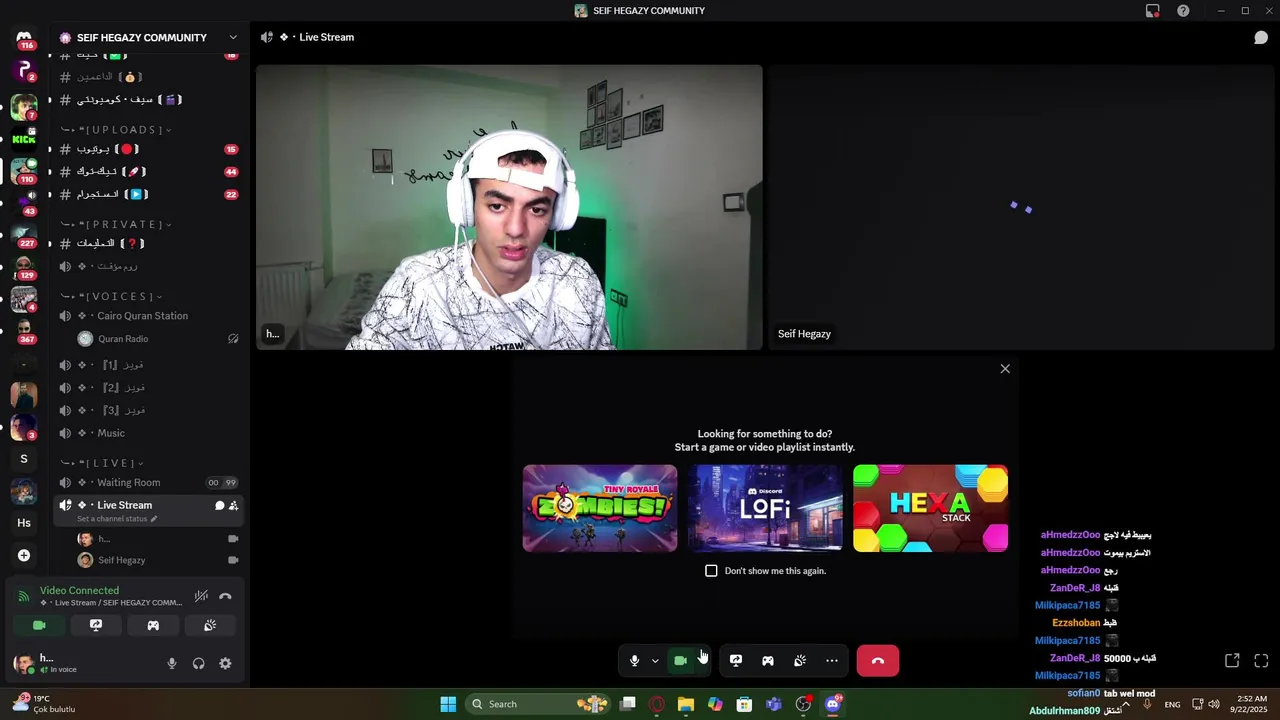Open soundboard in bottom call bar
This screenshot has width=1280, height=720.
pos(800,661)
